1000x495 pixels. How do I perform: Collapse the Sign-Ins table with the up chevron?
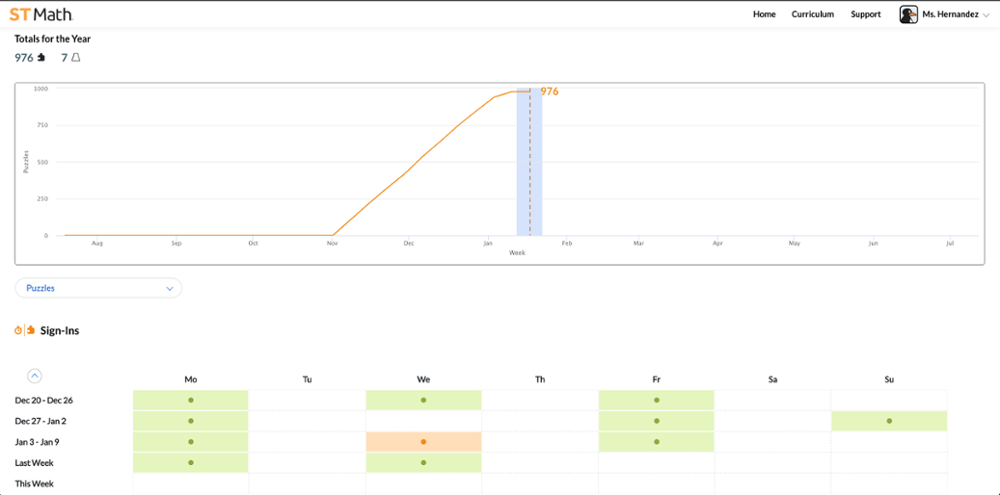[x=34, y=376]
